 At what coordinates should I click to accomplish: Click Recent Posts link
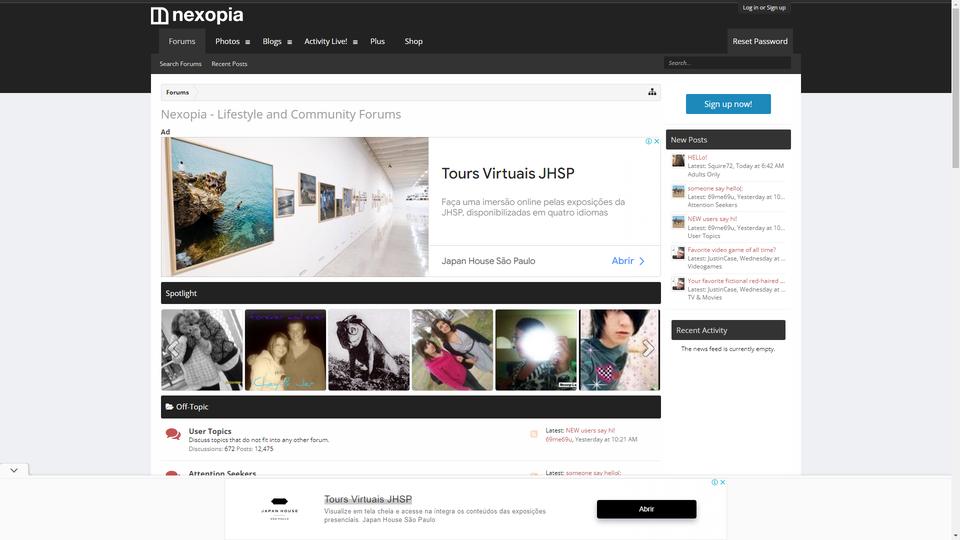point(229,64)
